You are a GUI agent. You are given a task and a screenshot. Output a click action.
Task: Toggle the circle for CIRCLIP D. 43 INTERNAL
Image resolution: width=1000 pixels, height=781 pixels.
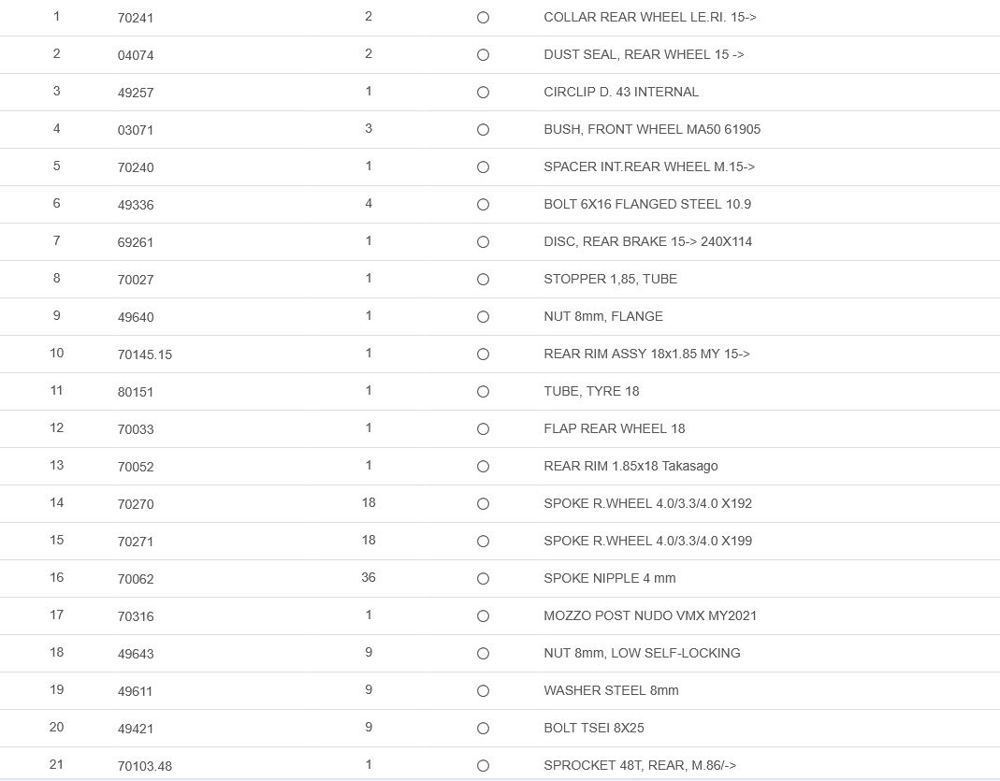click(483, 92)
